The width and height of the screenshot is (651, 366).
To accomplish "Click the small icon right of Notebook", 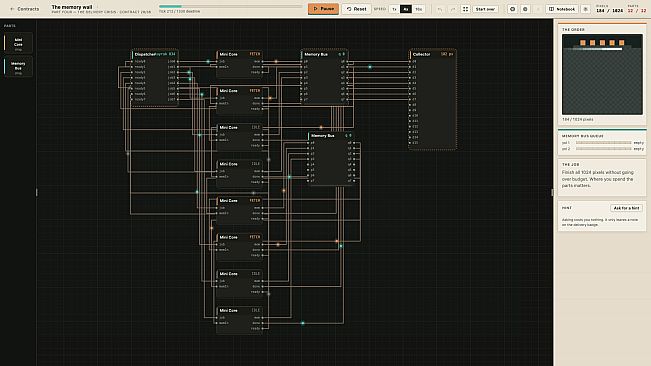I will [586, 9].
